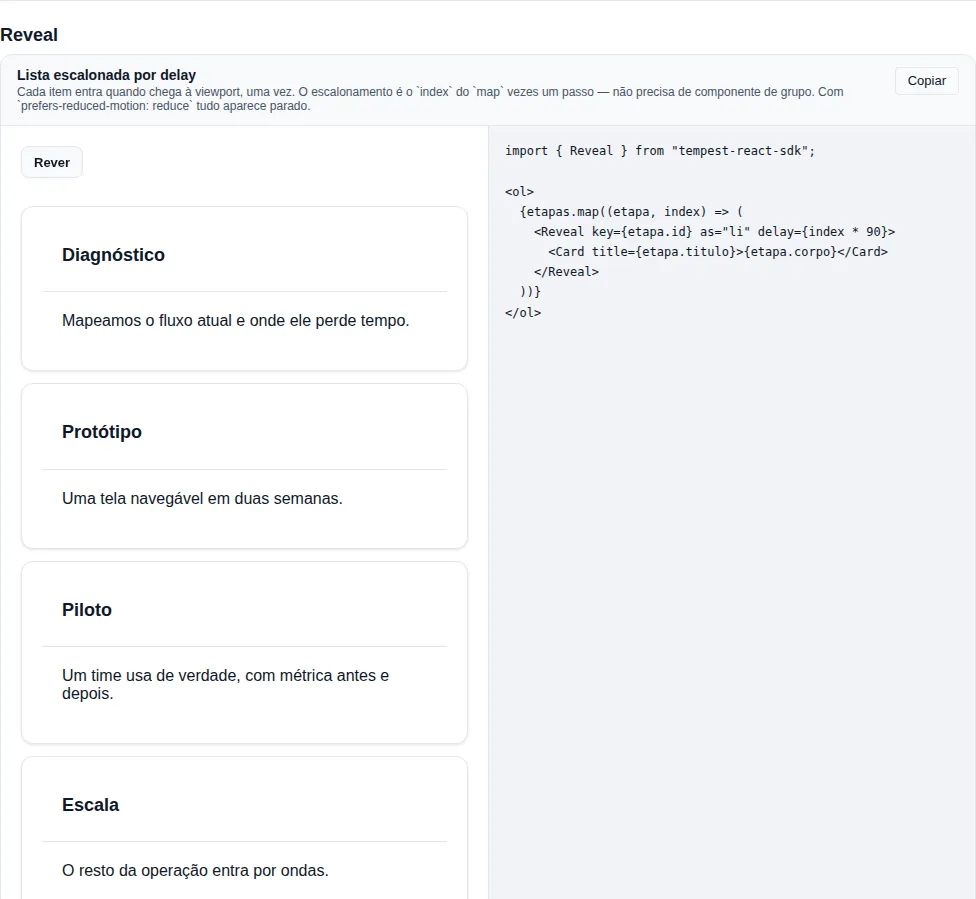The image size is (976, 899).
Task: Click the etapas.map code line
Action: click(x=631, y=212)
